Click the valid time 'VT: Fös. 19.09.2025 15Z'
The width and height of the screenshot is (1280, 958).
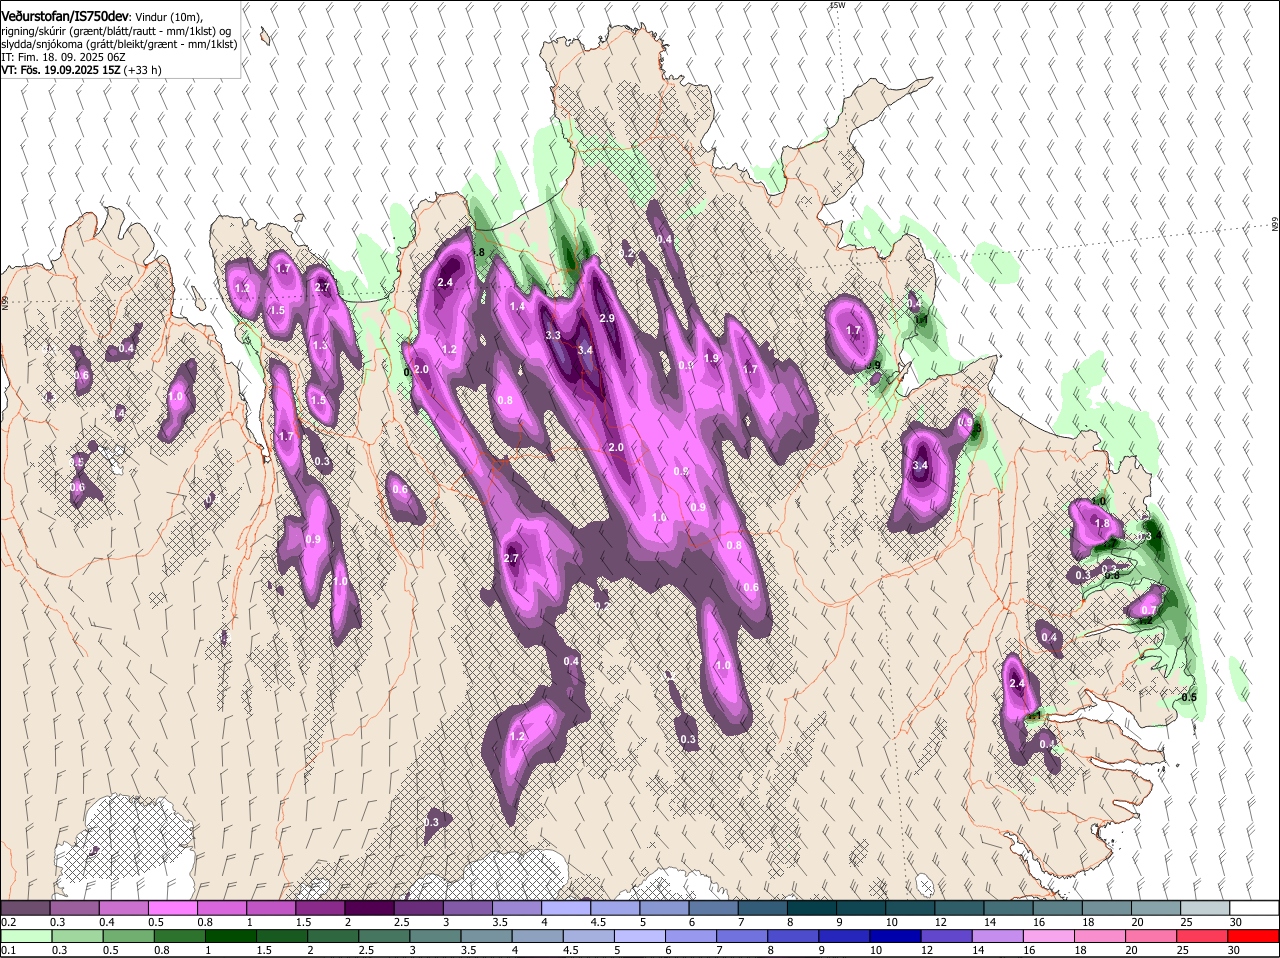[x=60, y=70]
